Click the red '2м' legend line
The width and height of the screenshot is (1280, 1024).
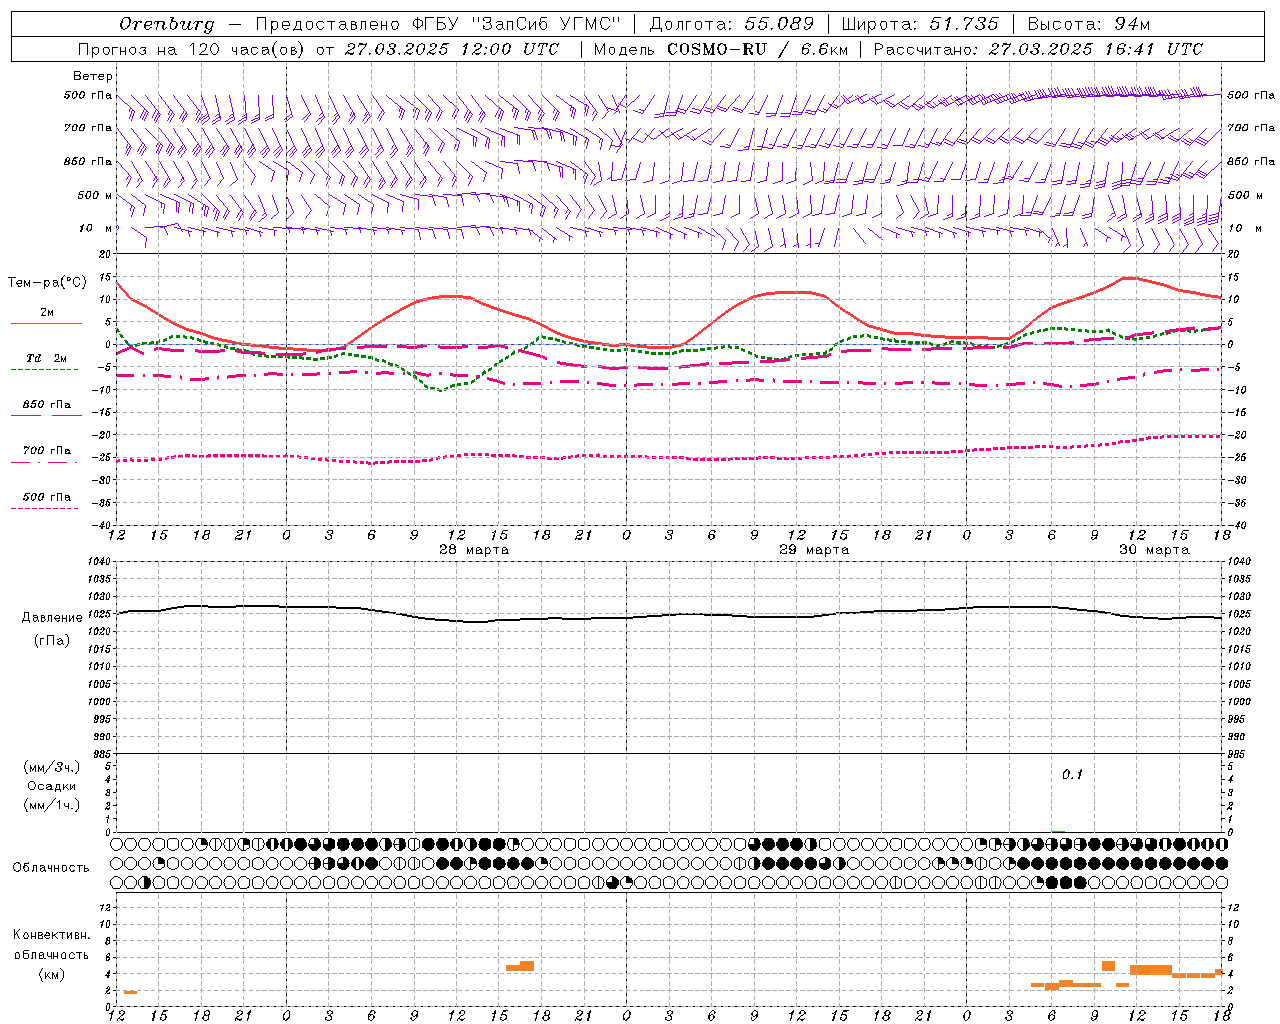46,323
